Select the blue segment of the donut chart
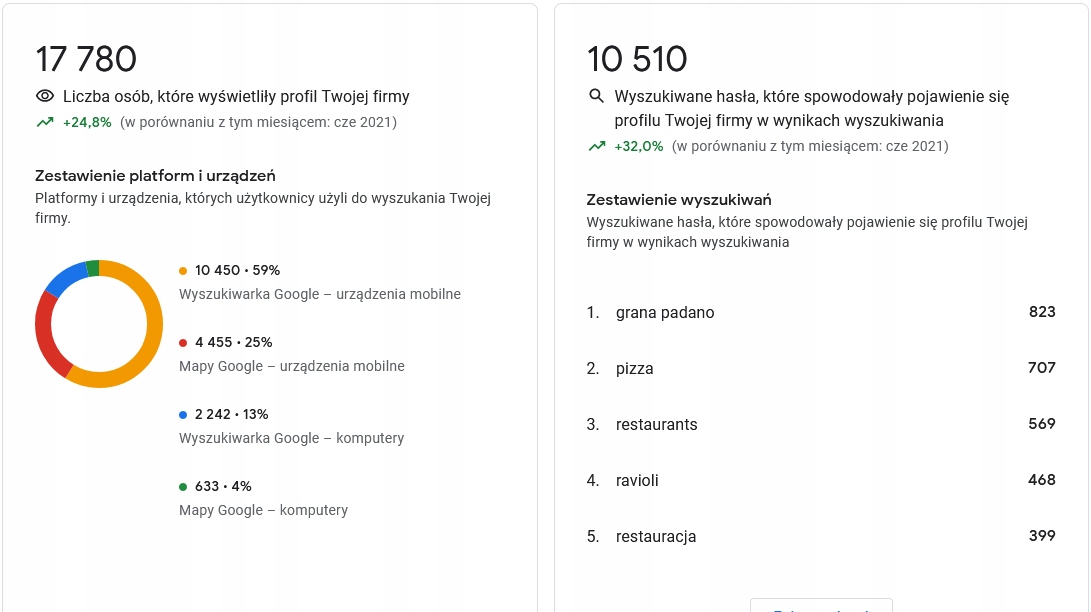Viewport: 1091px width, 612px height. [x=65, y=279]
